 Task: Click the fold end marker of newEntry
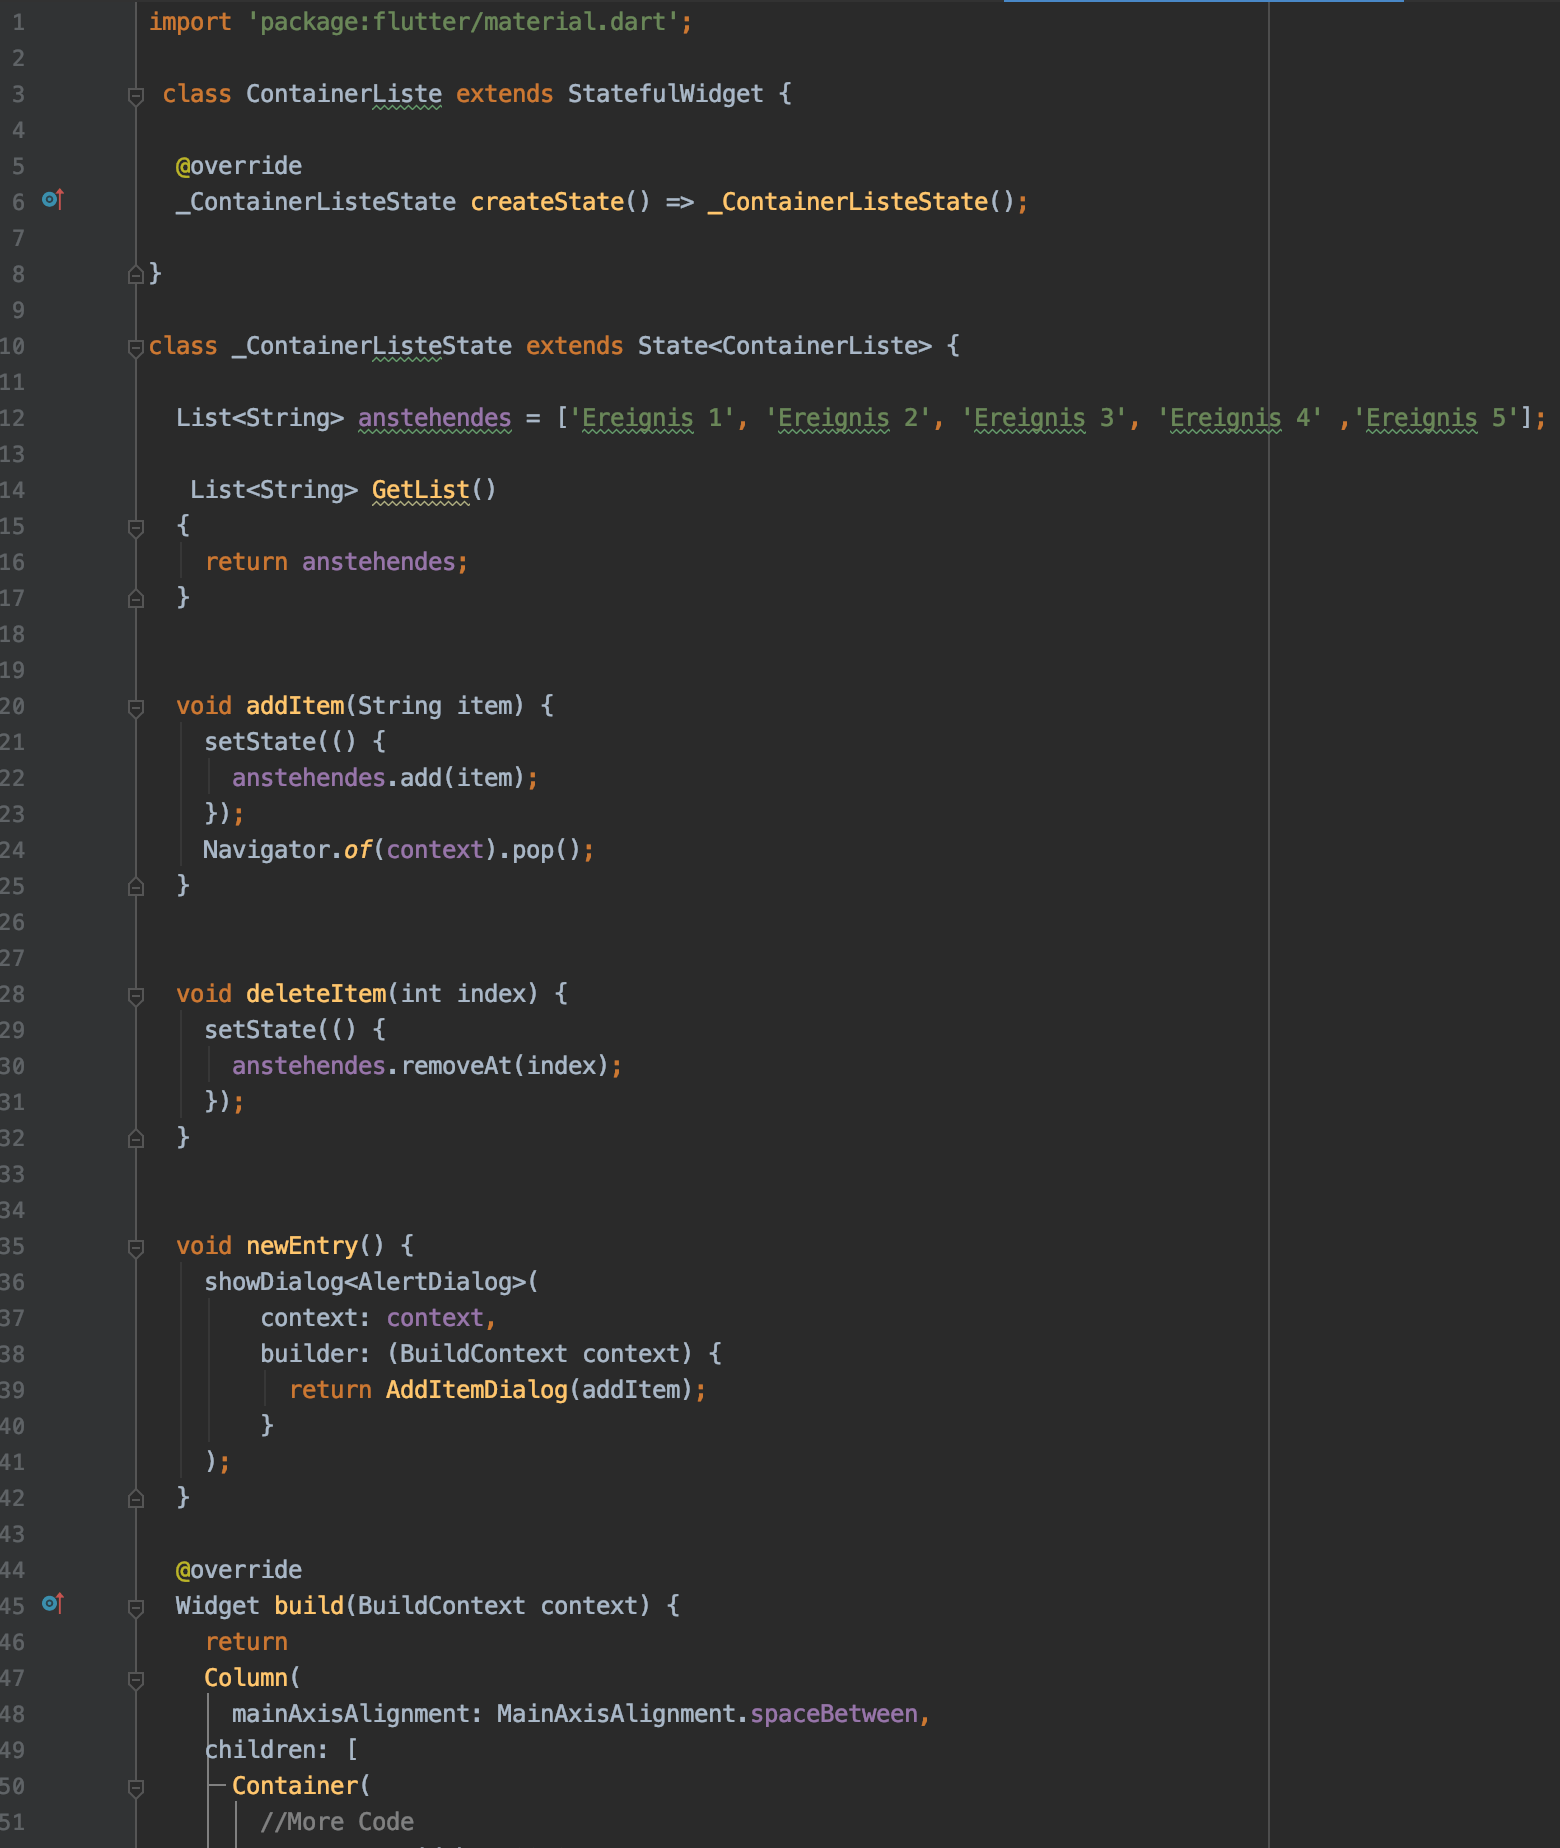[x=136, y=1498]
